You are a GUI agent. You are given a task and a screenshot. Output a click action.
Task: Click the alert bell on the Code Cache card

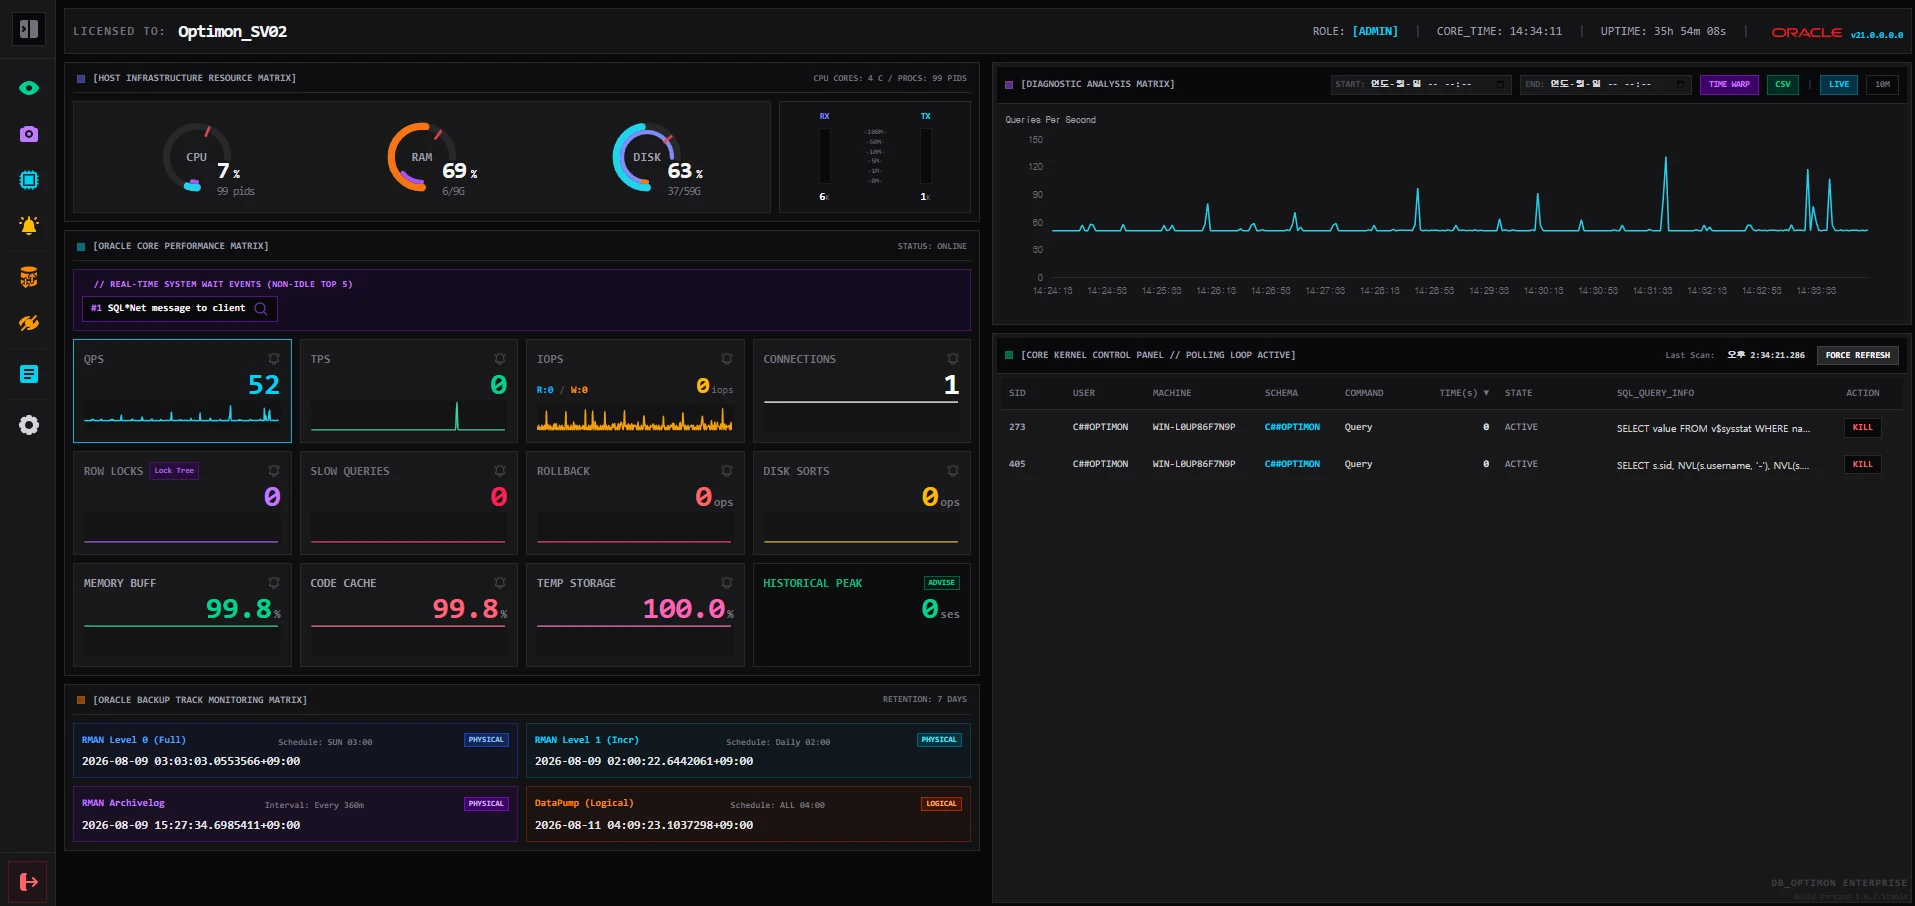[500, 583]
